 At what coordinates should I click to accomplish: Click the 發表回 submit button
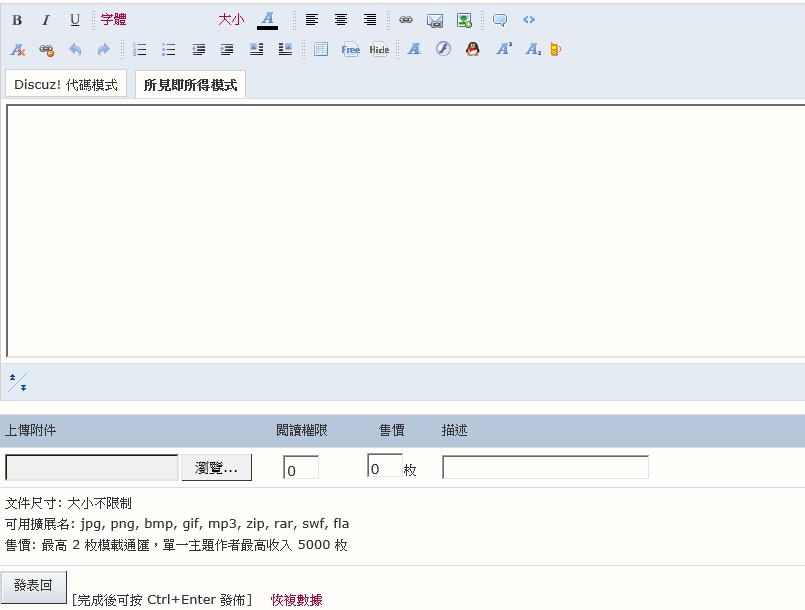(33, 587)
